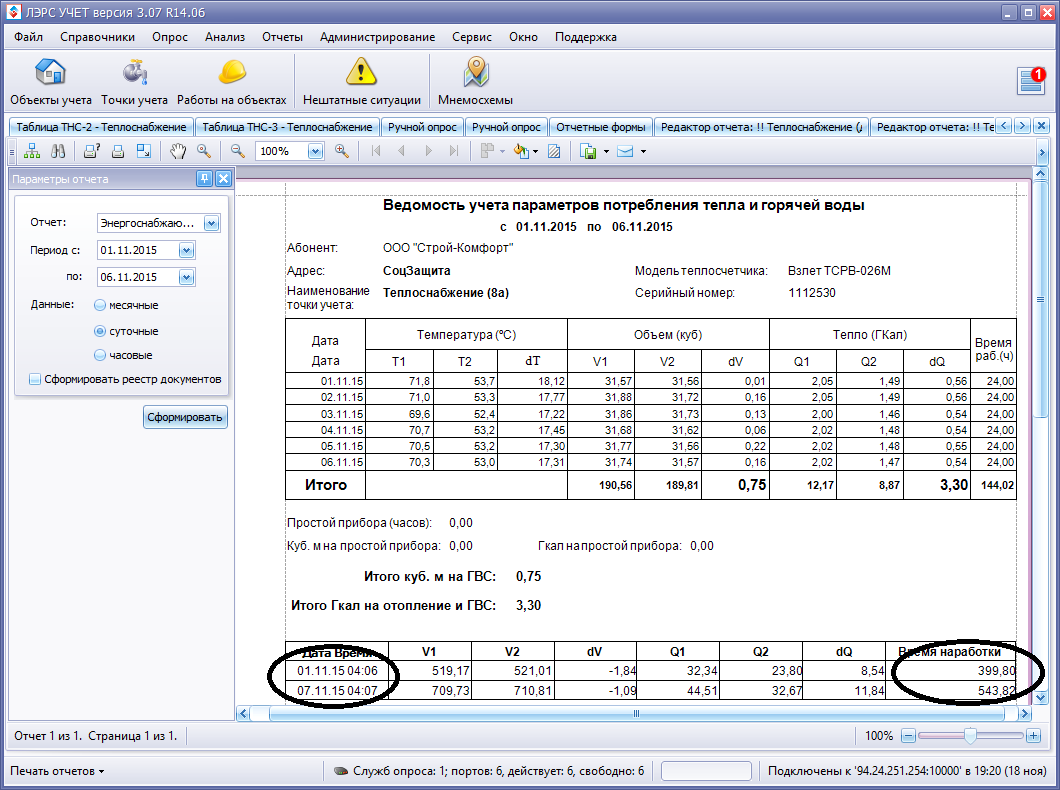Close the Параметры отчета panel

[x=223, y=178]
